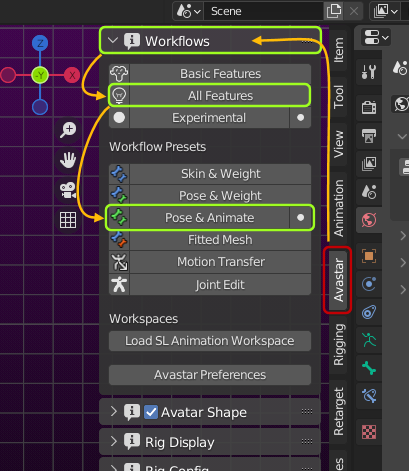Toggle the dot beside Pose & Animate
Screen dimensions: 409x471
[300, 218]
